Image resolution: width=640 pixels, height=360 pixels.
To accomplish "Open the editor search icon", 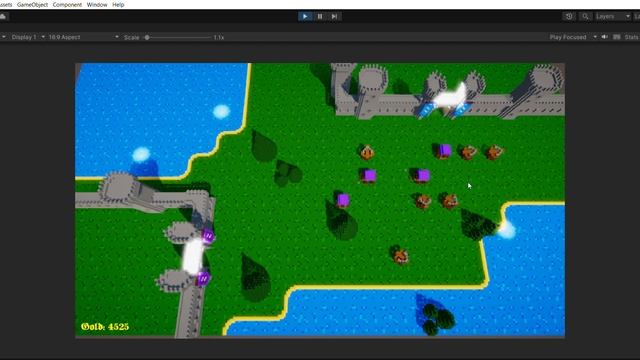I will coord(585,16).
